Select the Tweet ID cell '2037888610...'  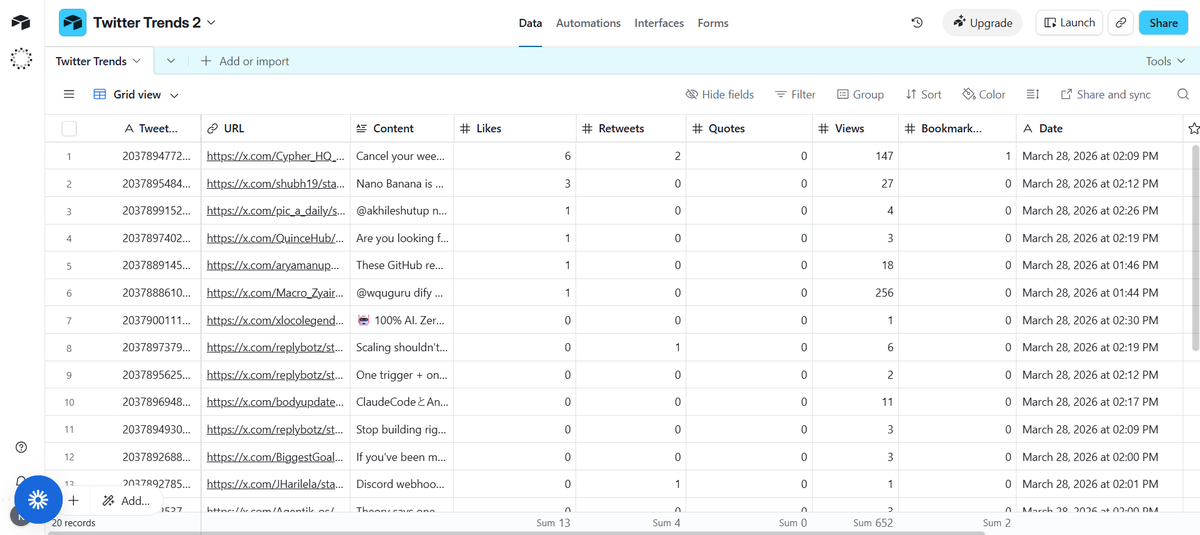[x=155, y=293]
